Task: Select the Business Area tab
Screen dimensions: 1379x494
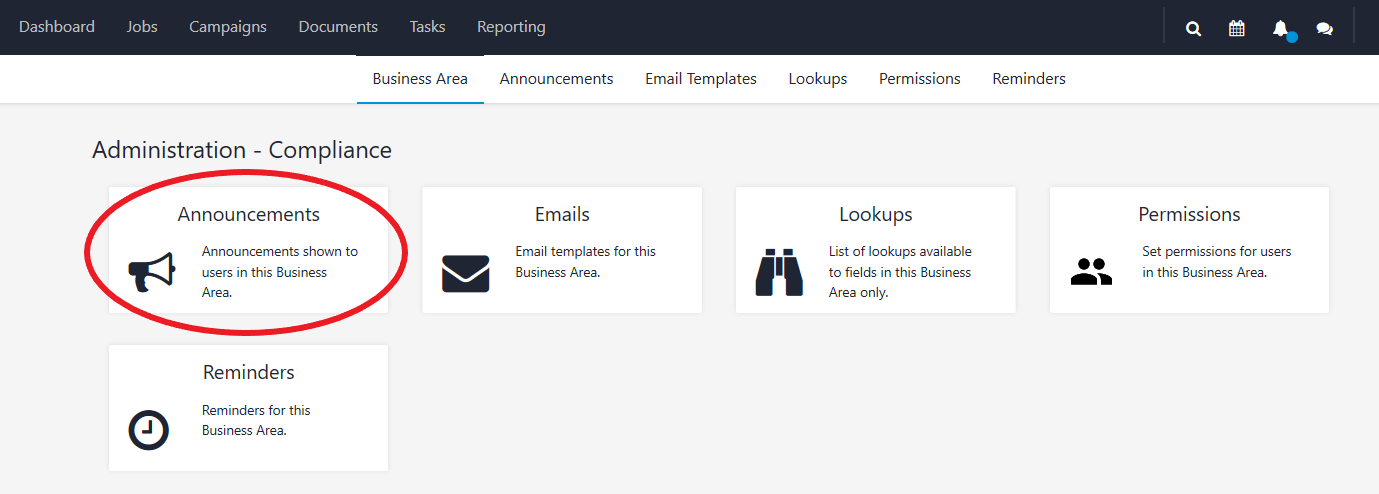Action: pyautogui.click(x=420, y=79)
